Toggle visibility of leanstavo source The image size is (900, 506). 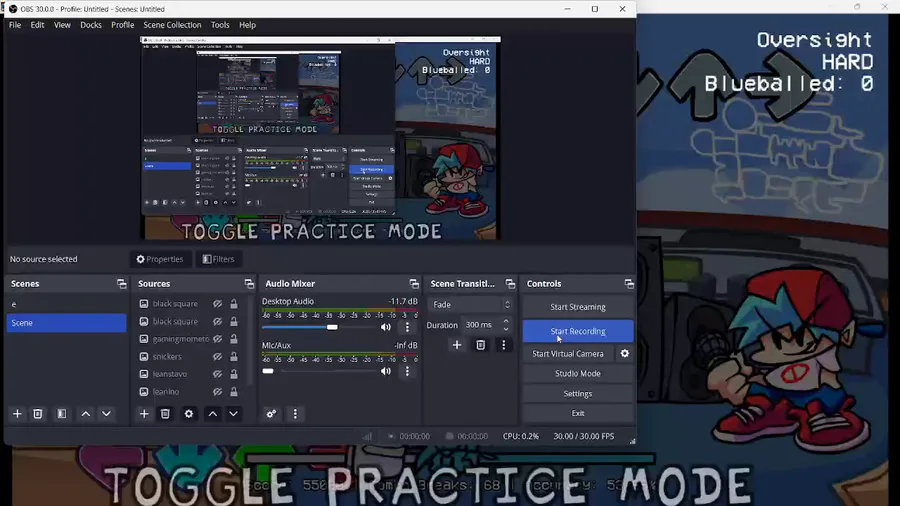(x=218, y=374)
